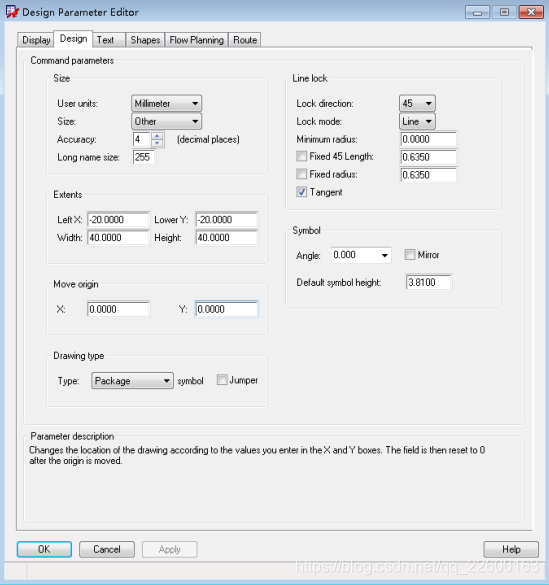Enable the Fixed radius checkbox
Screen dimensions: 549x585
pyautogui.click(x=301, y=174)
